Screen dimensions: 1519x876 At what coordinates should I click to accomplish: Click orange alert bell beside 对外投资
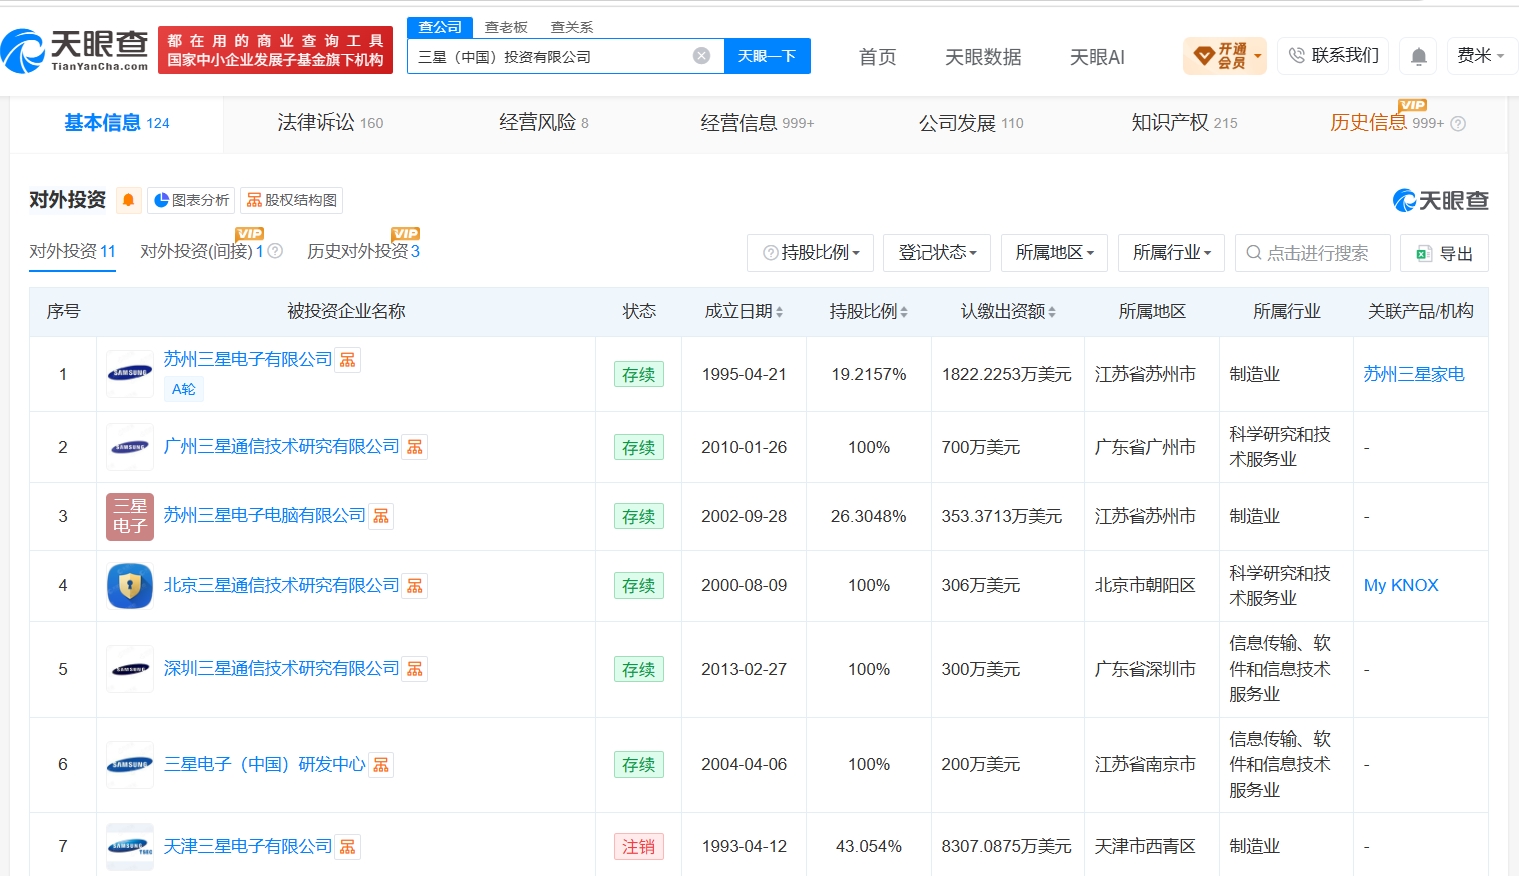point(128,200)
